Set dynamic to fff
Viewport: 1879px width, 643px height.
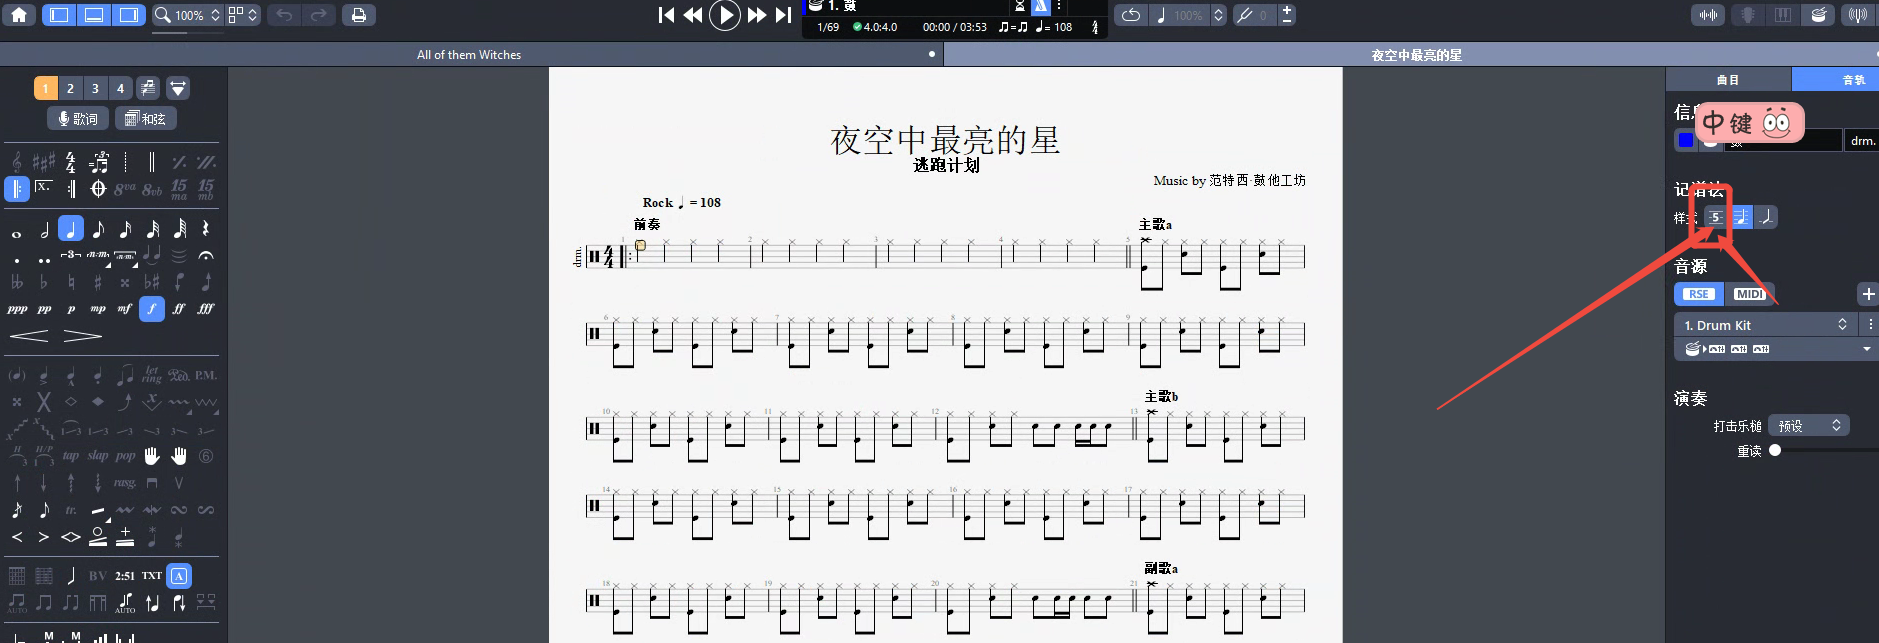[x=205, y=309]
